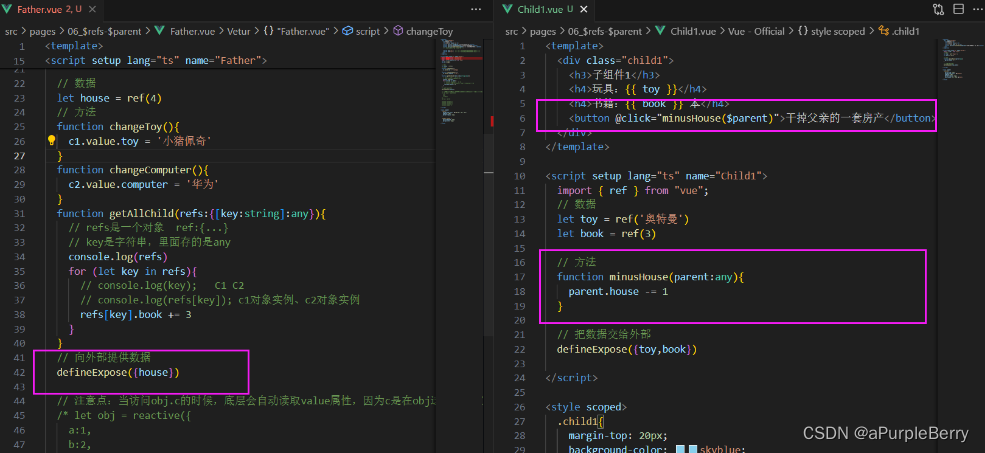Screen dimensions: 985x453
Task: Click line number 42 in Father.vue
Action: 19,372
